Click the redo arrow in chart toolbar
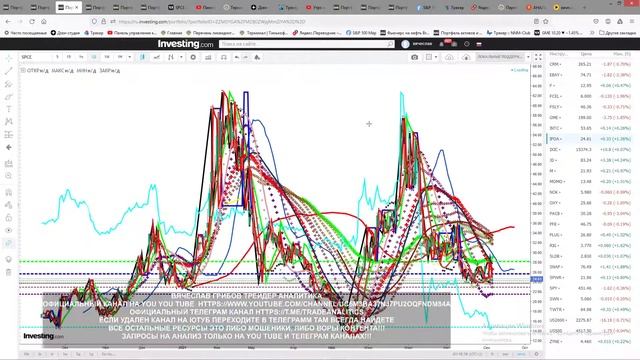 [x=246, y=57]
